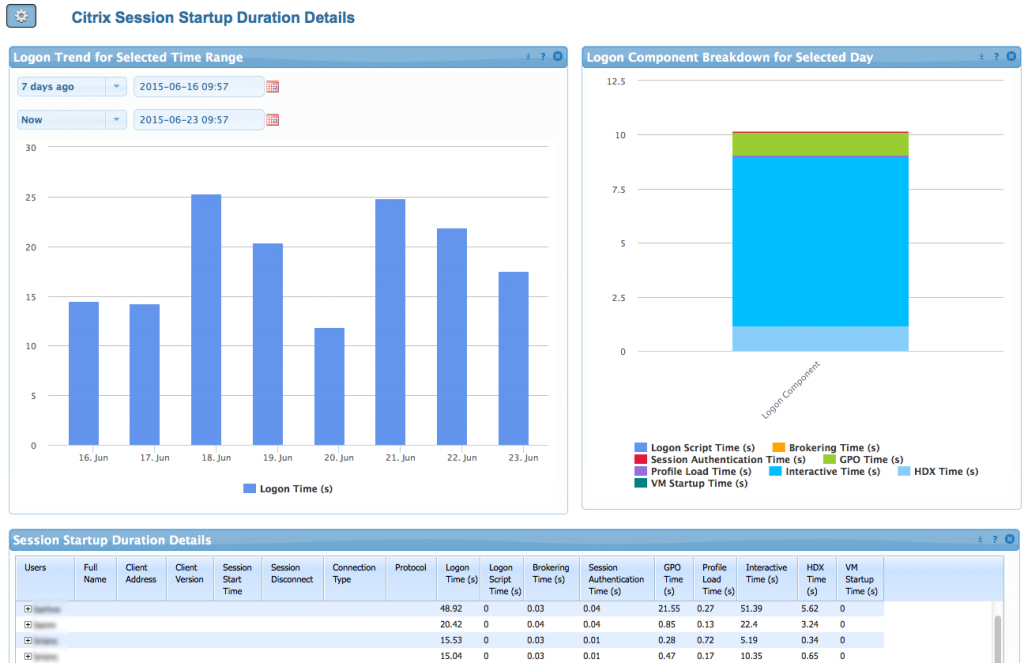Open the '7 days ago' dropdown

pyautogui.click(x=116, y=86)
